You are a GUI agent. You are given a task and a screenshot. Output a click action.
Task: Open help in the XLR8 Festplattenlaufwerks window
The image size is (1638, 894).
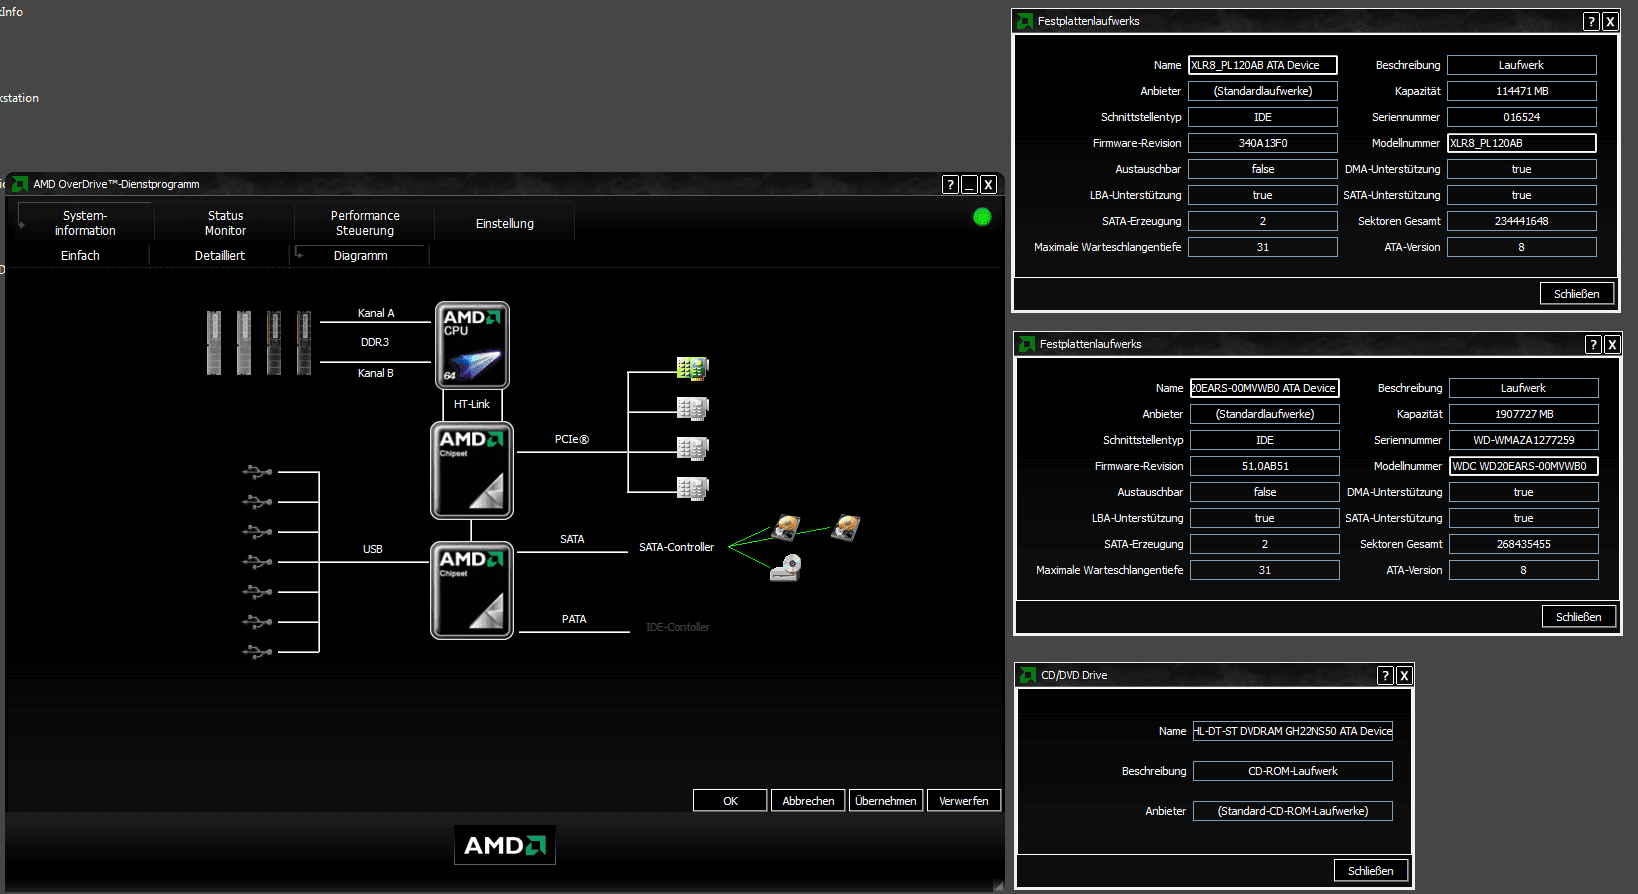click(x=1591, y=22)
